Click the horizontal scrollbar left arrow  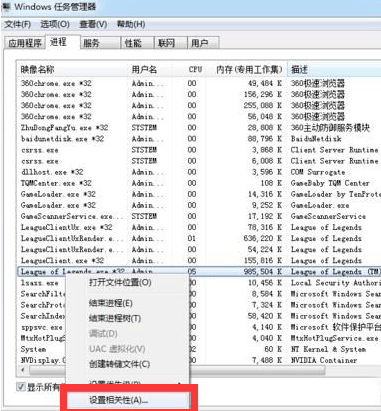23,370
